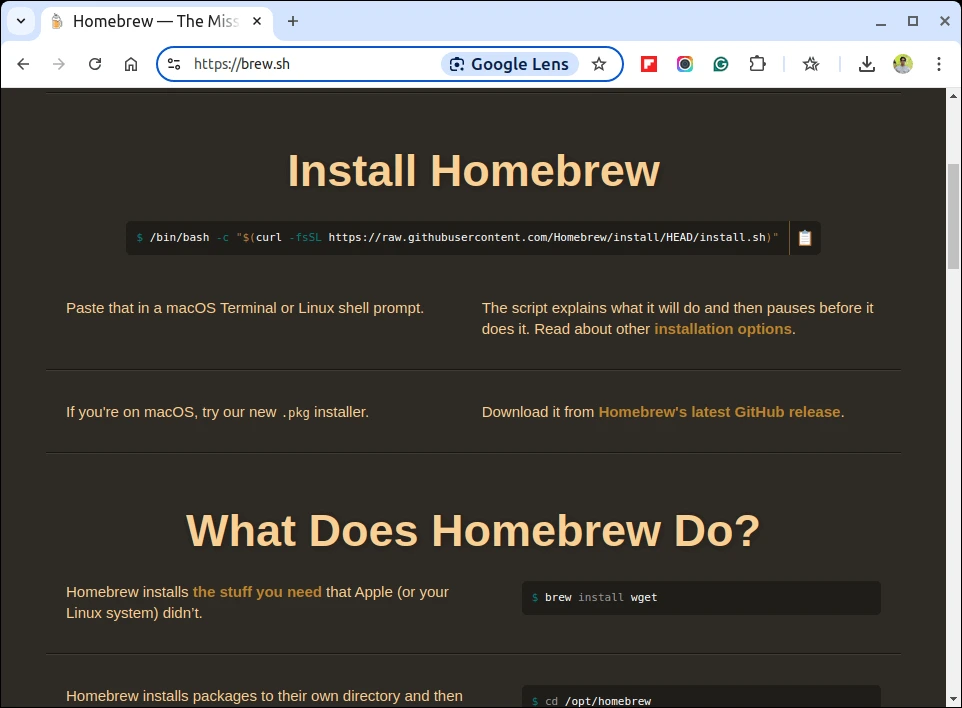View site information icon in address bar
Screen dimensions: 962x708
coord(174,64)
